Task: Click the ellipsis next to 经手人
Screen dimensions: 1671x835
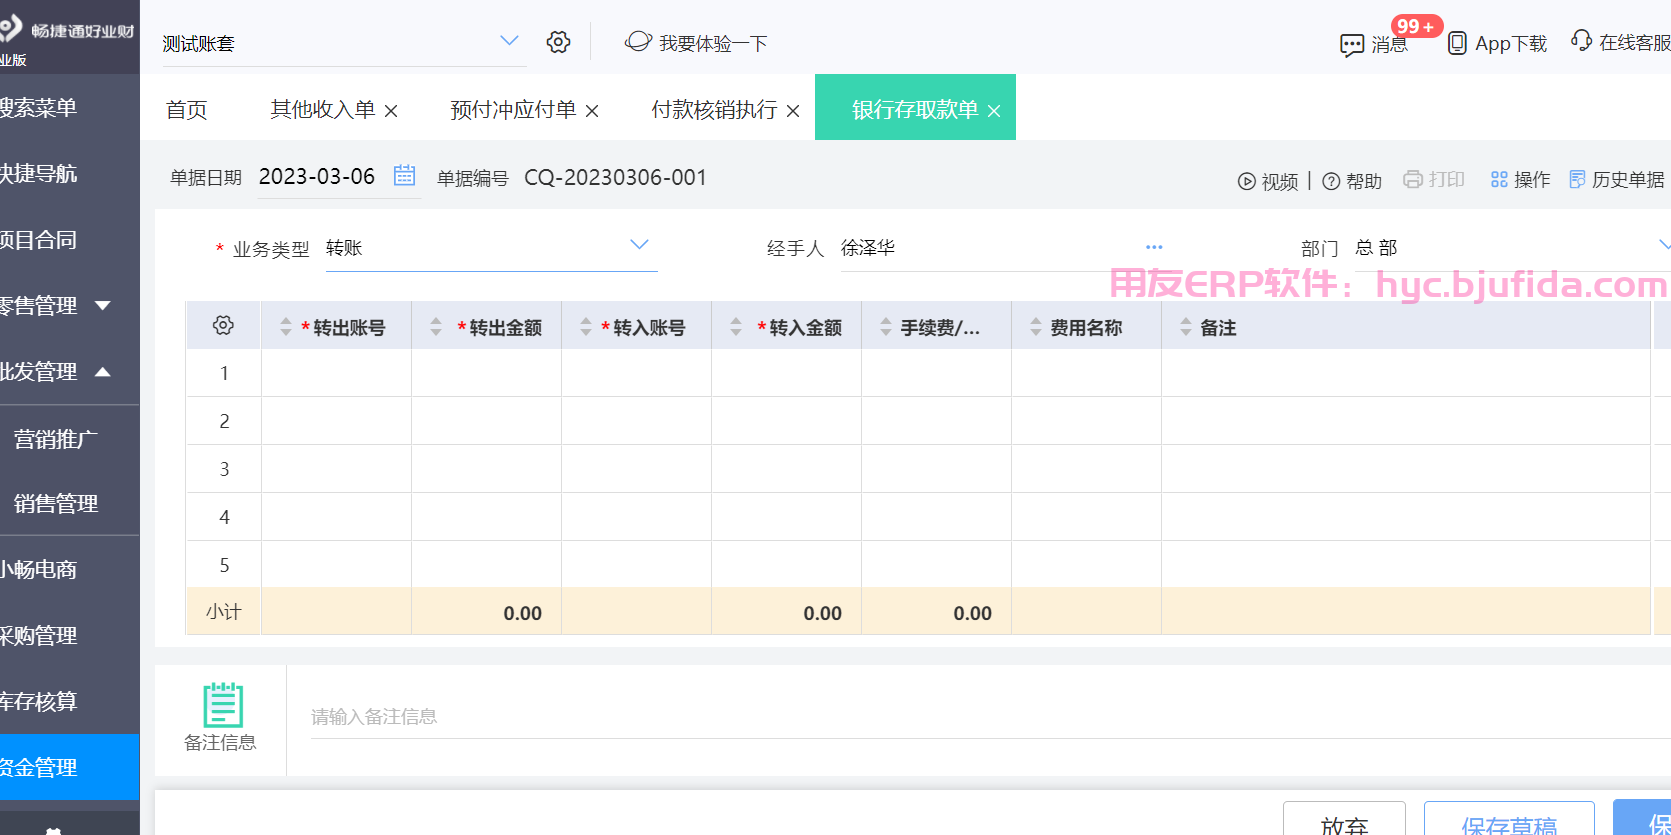Action: 1154,247
